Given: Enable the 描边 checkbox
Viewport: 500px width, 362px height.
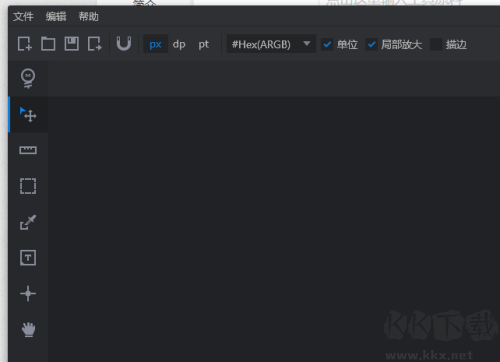Looking at the screenshot, I should pyautogui.click(x=436, y=44).
